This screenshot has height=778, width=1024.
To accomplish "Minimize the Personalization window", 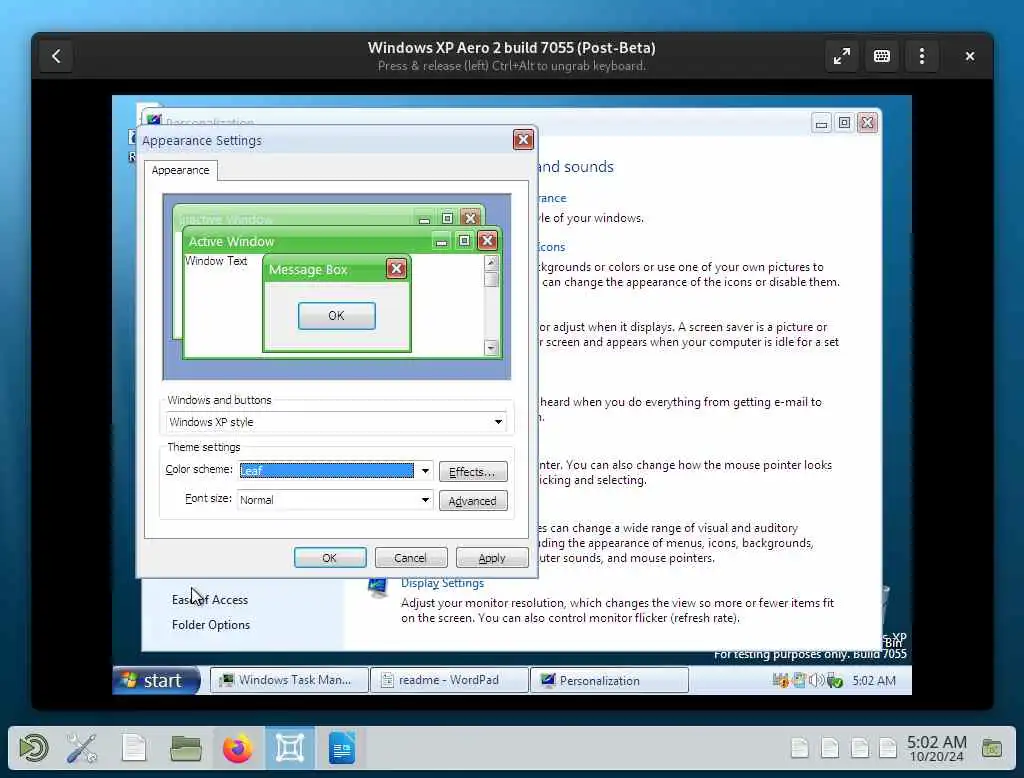I will tap(822, 123).
